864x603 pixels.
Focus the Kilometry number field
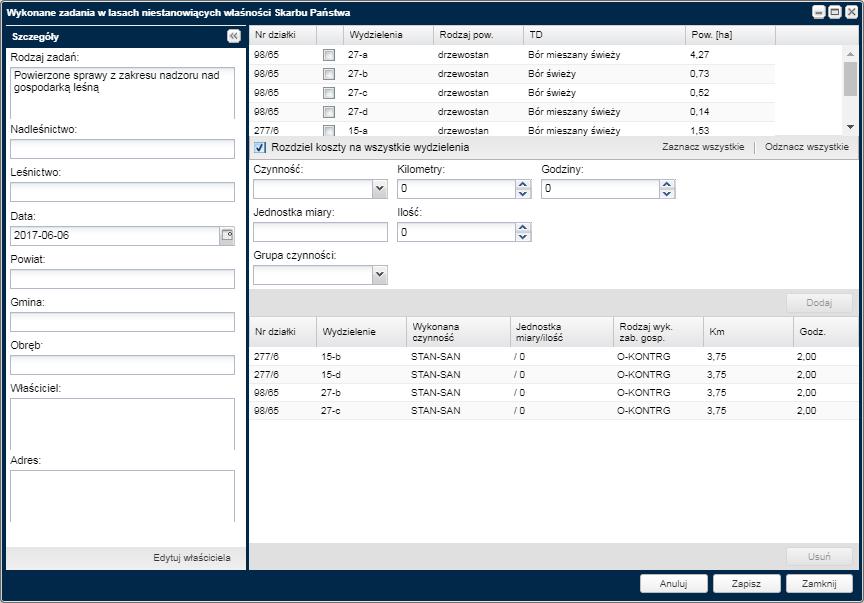457,189
